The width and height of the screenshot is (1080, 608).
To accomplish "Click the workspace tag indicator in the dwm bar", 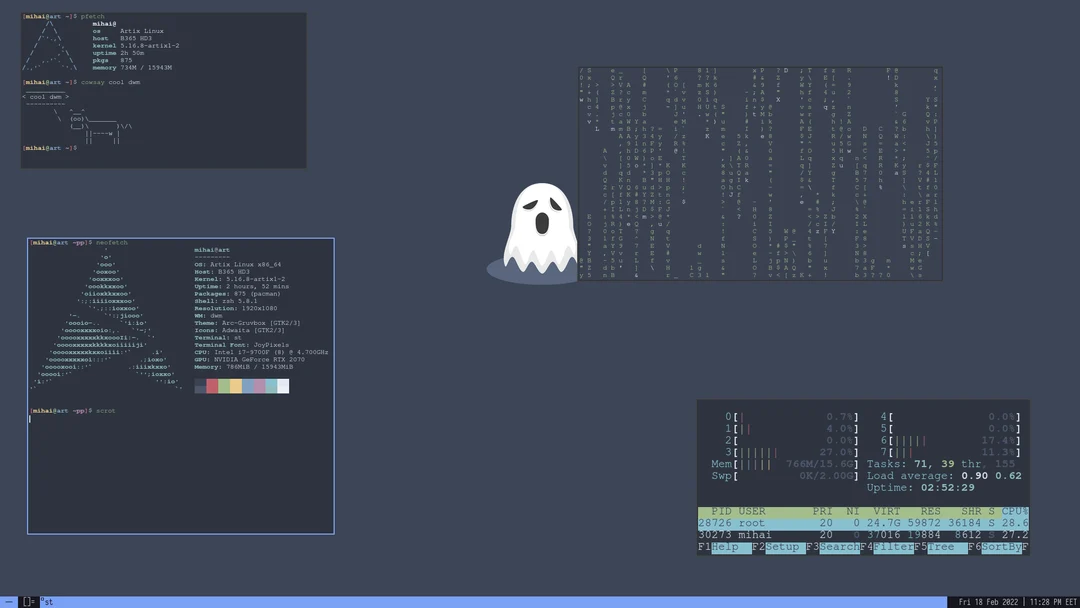I will point(10,601).
